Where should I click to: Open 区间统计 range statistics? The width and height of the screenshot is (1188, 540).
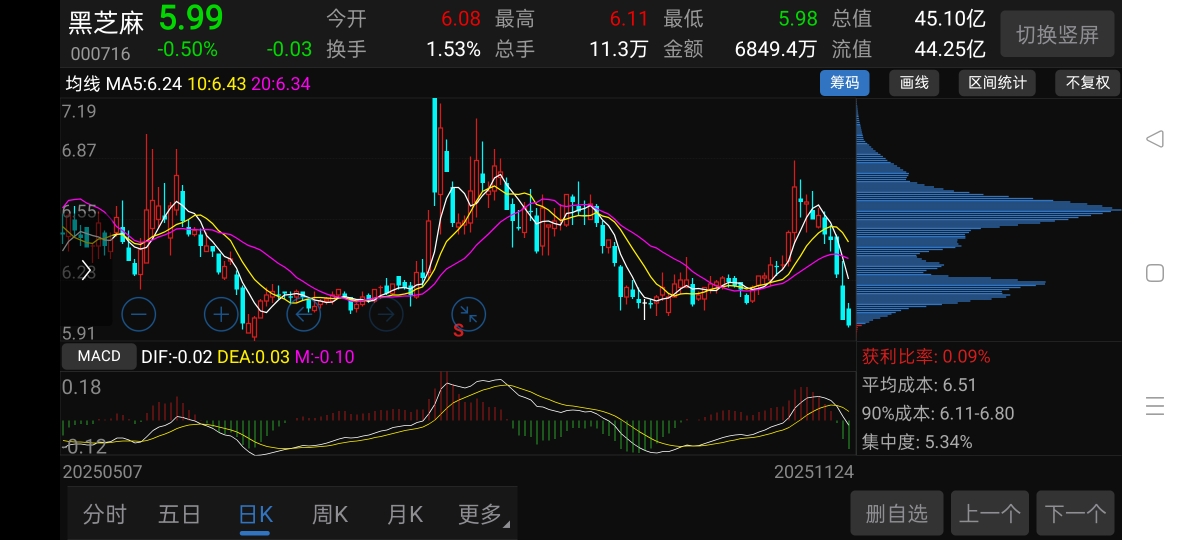998,83
